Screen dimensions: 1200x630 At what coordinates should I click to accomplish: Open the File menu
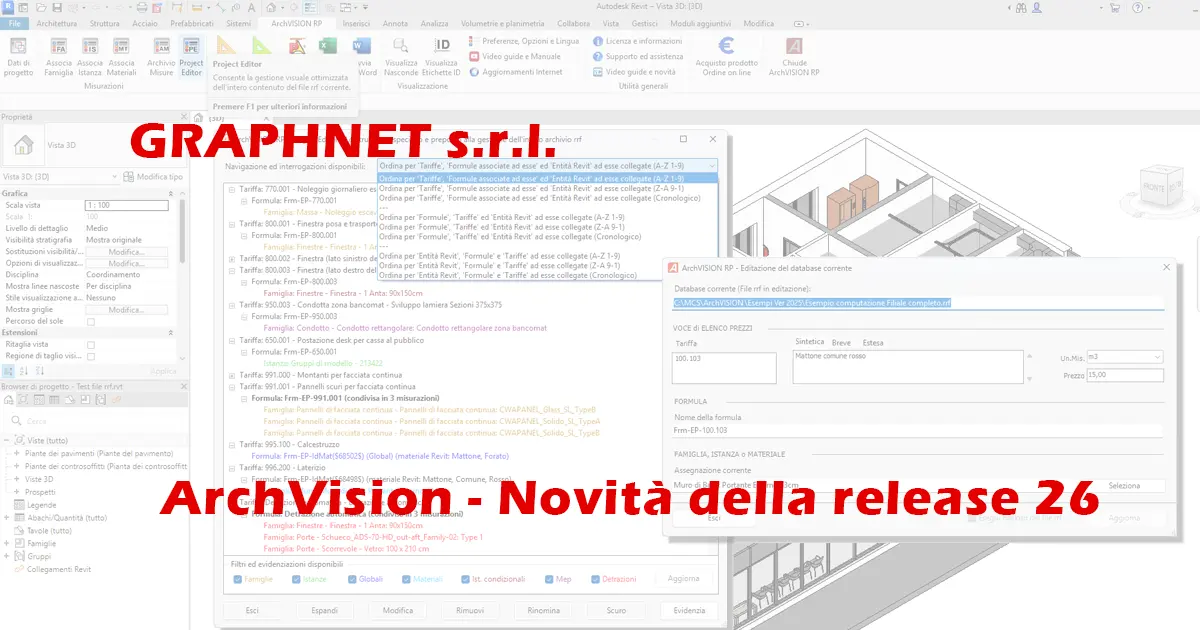click(x=15, y=23)
